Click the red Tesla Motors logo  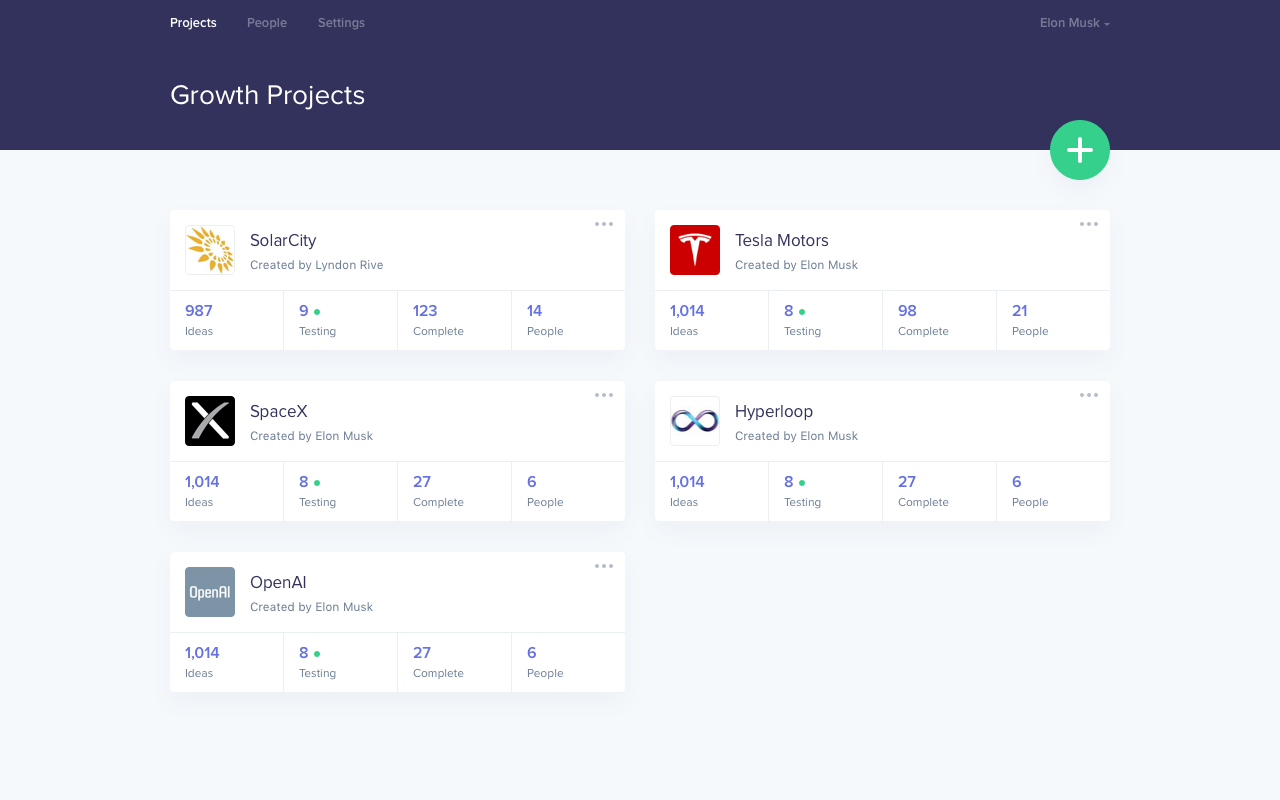(695, 250)
